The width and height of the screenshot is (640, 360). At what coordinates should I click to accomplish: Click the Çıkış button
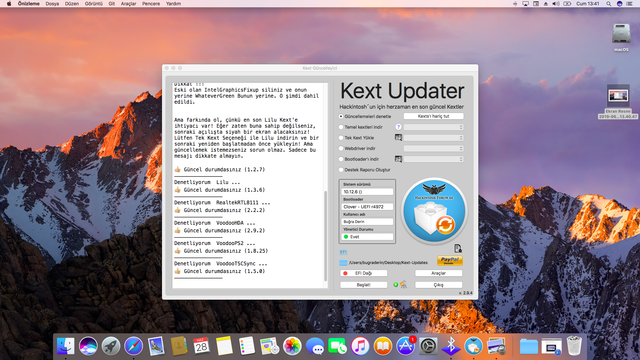point(438,284)
